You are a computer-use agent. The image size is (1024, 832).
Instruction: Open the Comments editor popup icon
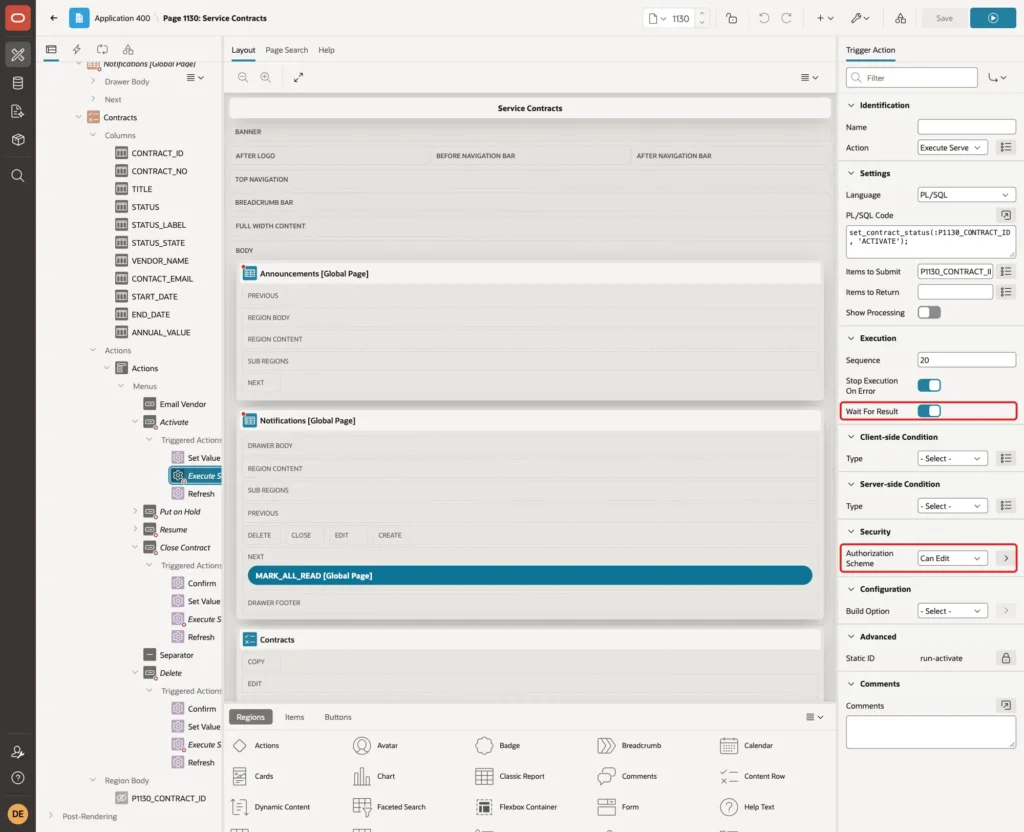click(1006, 705)
